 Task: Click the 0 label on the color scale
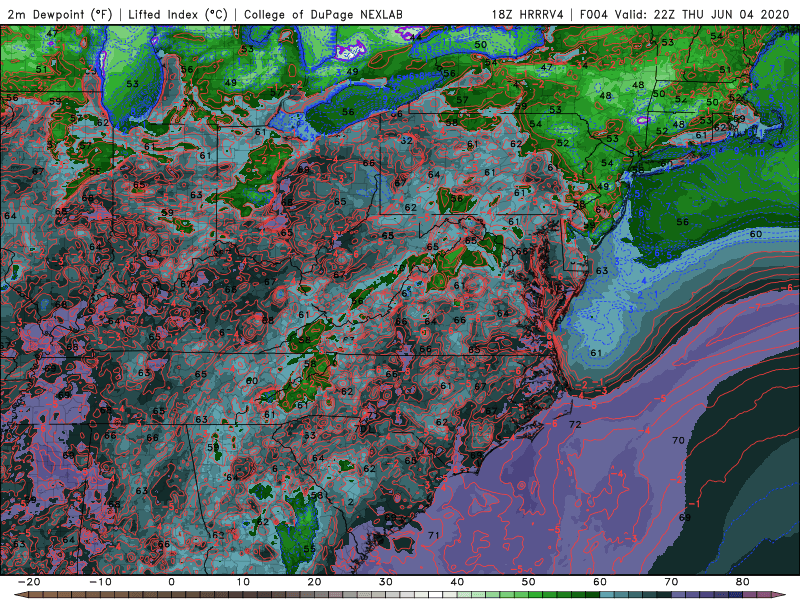click(171, 582)
